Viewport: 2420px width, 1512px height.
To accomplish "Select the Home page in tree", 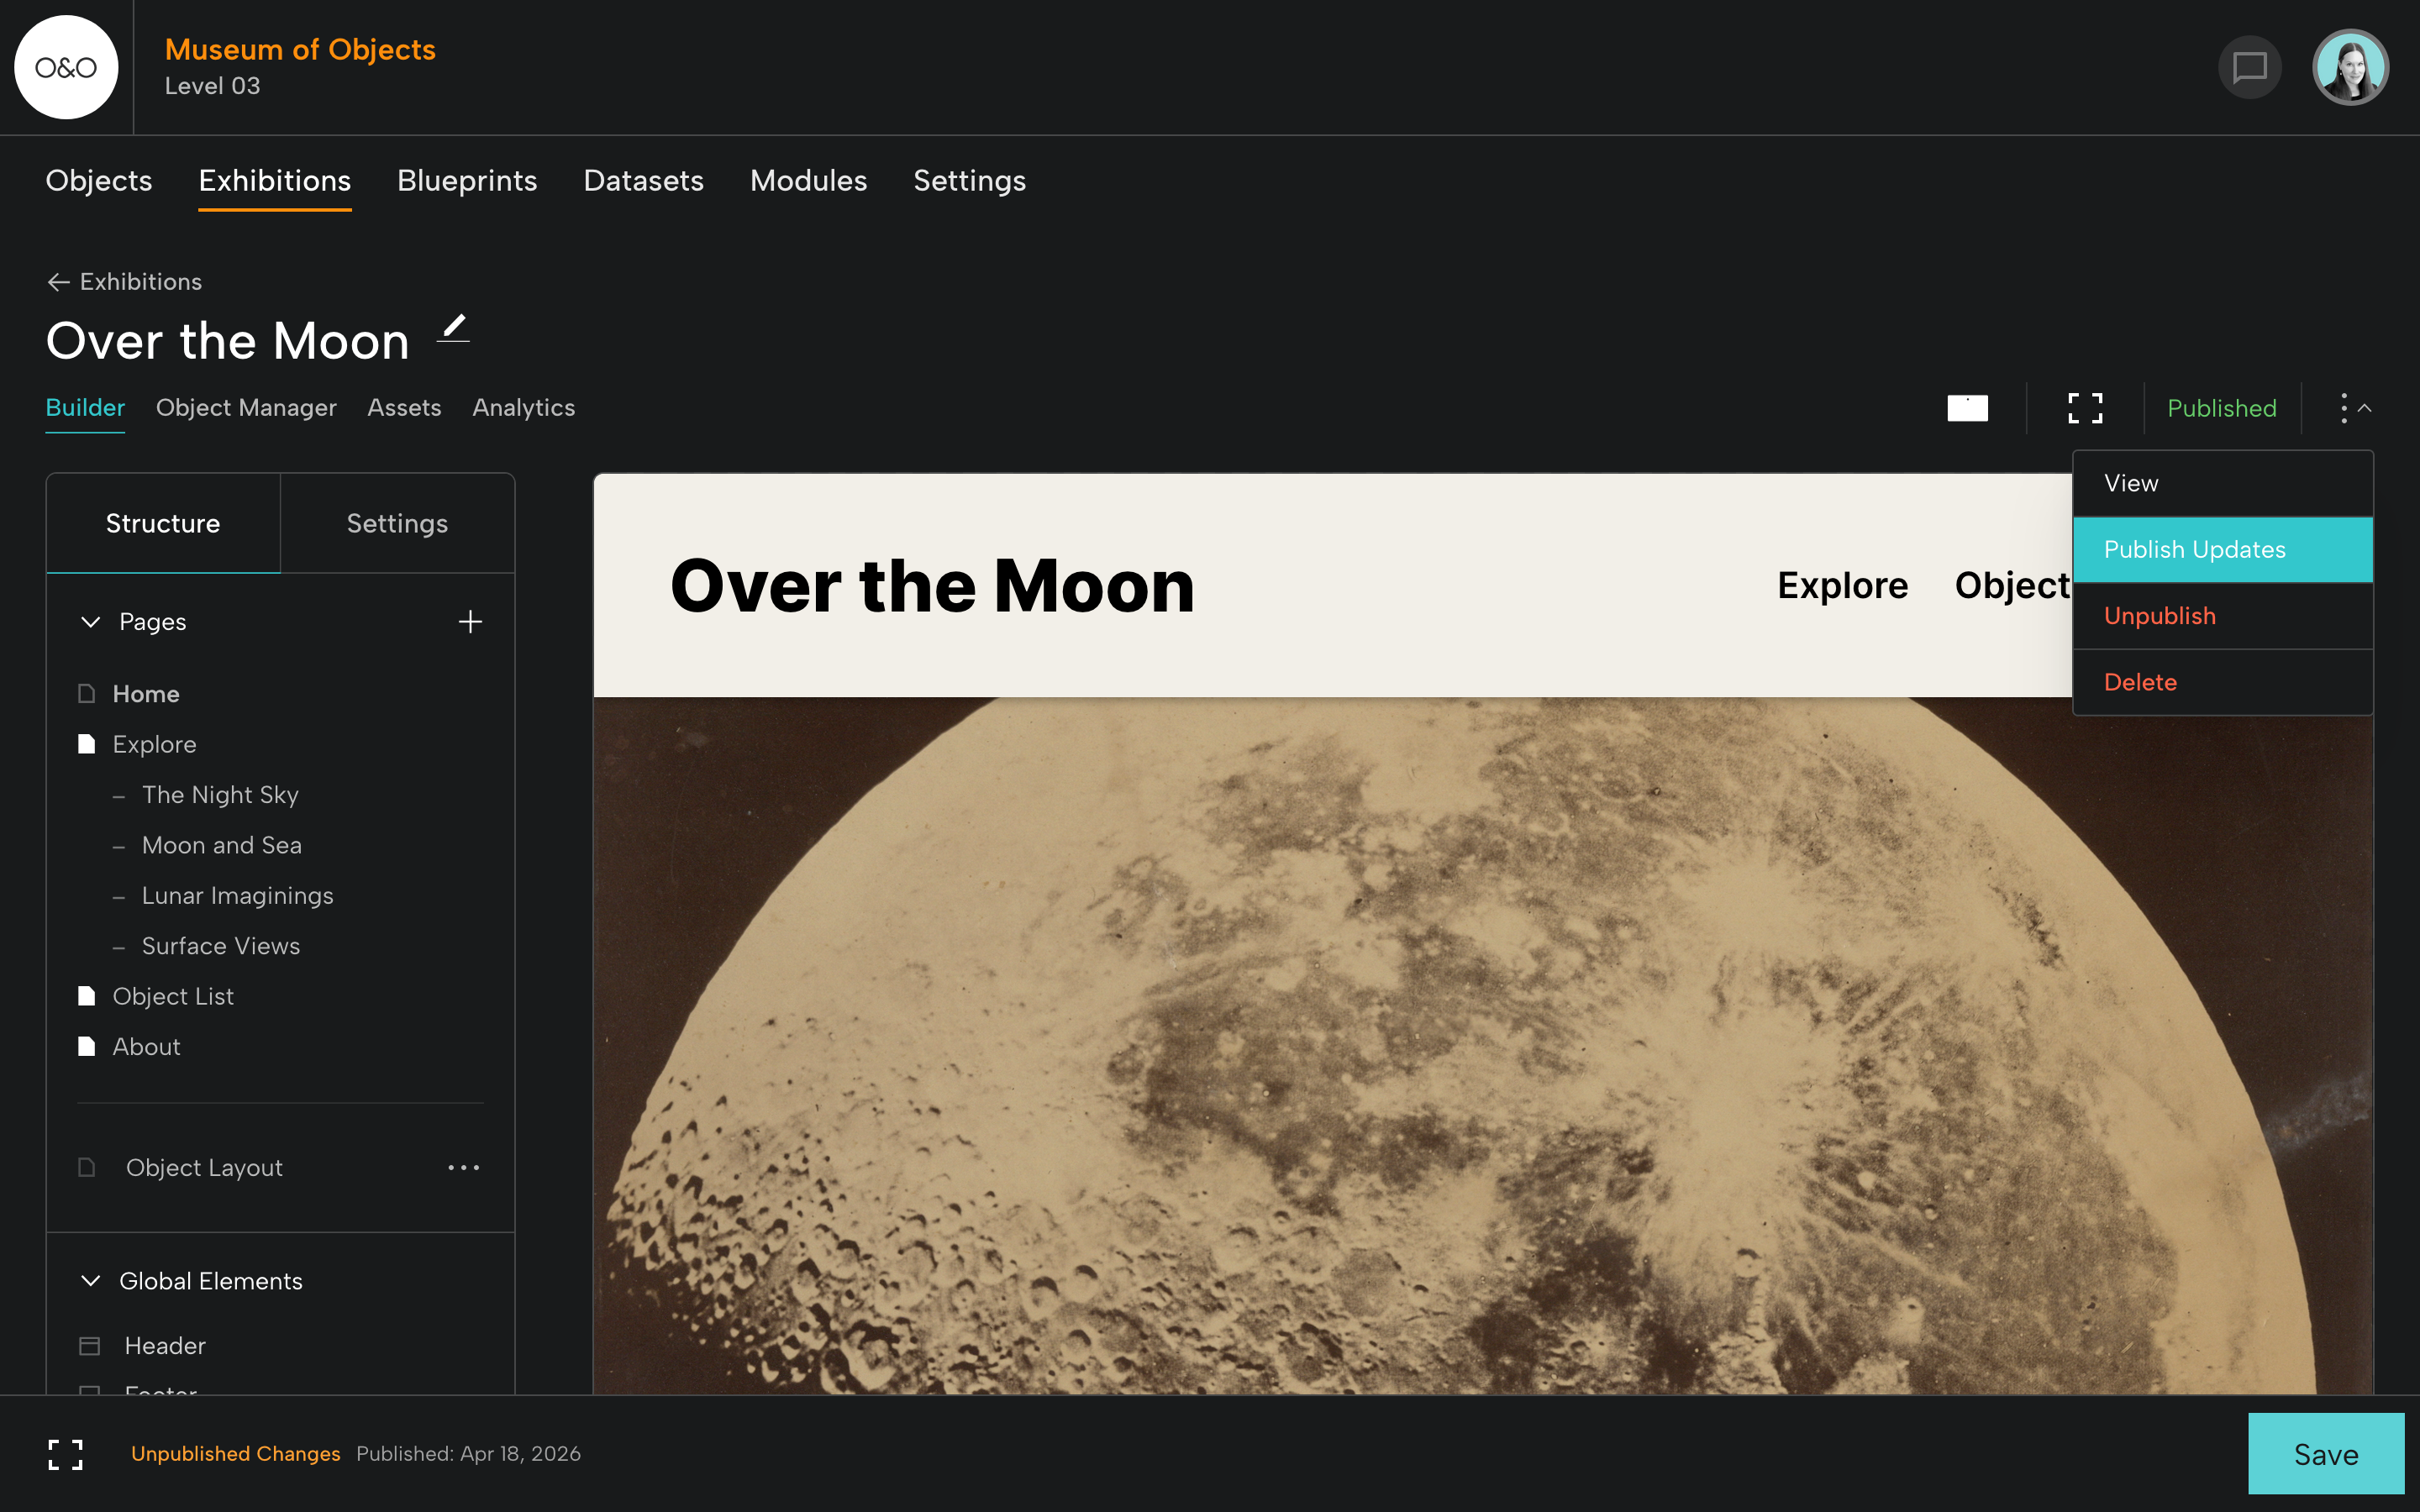I will point(146,694).
